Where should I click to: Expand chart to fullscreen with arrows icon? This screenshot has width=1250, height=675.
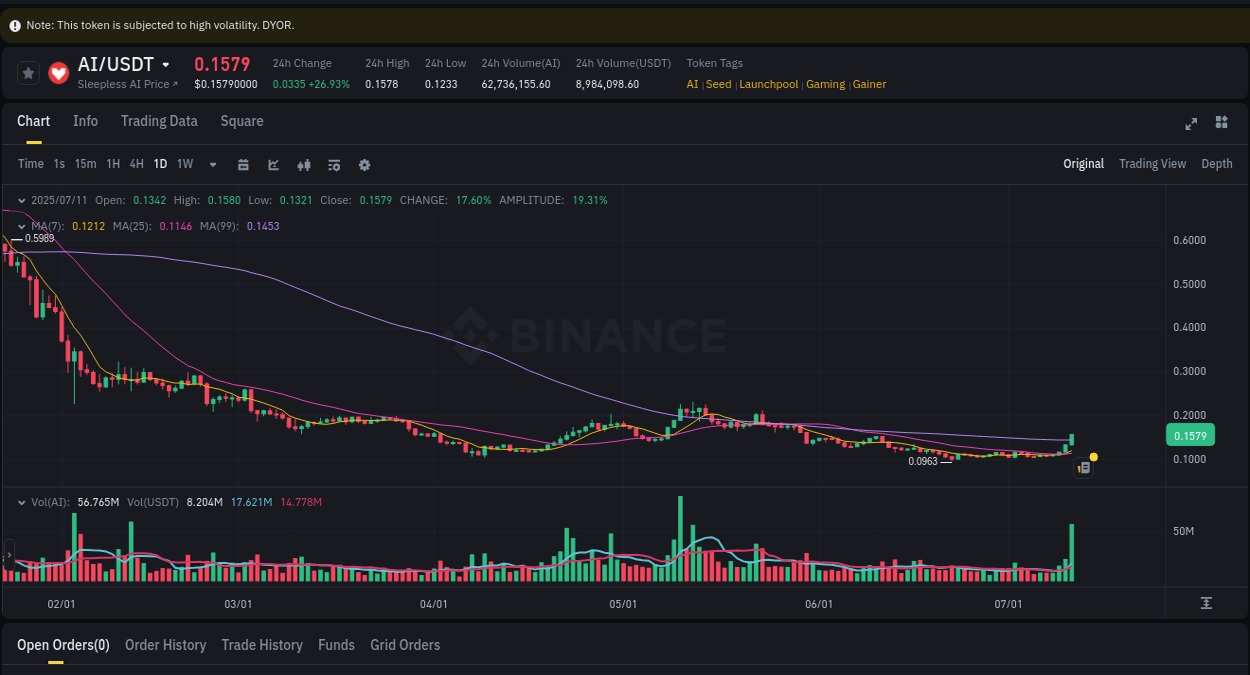(x=1191, y=124)
